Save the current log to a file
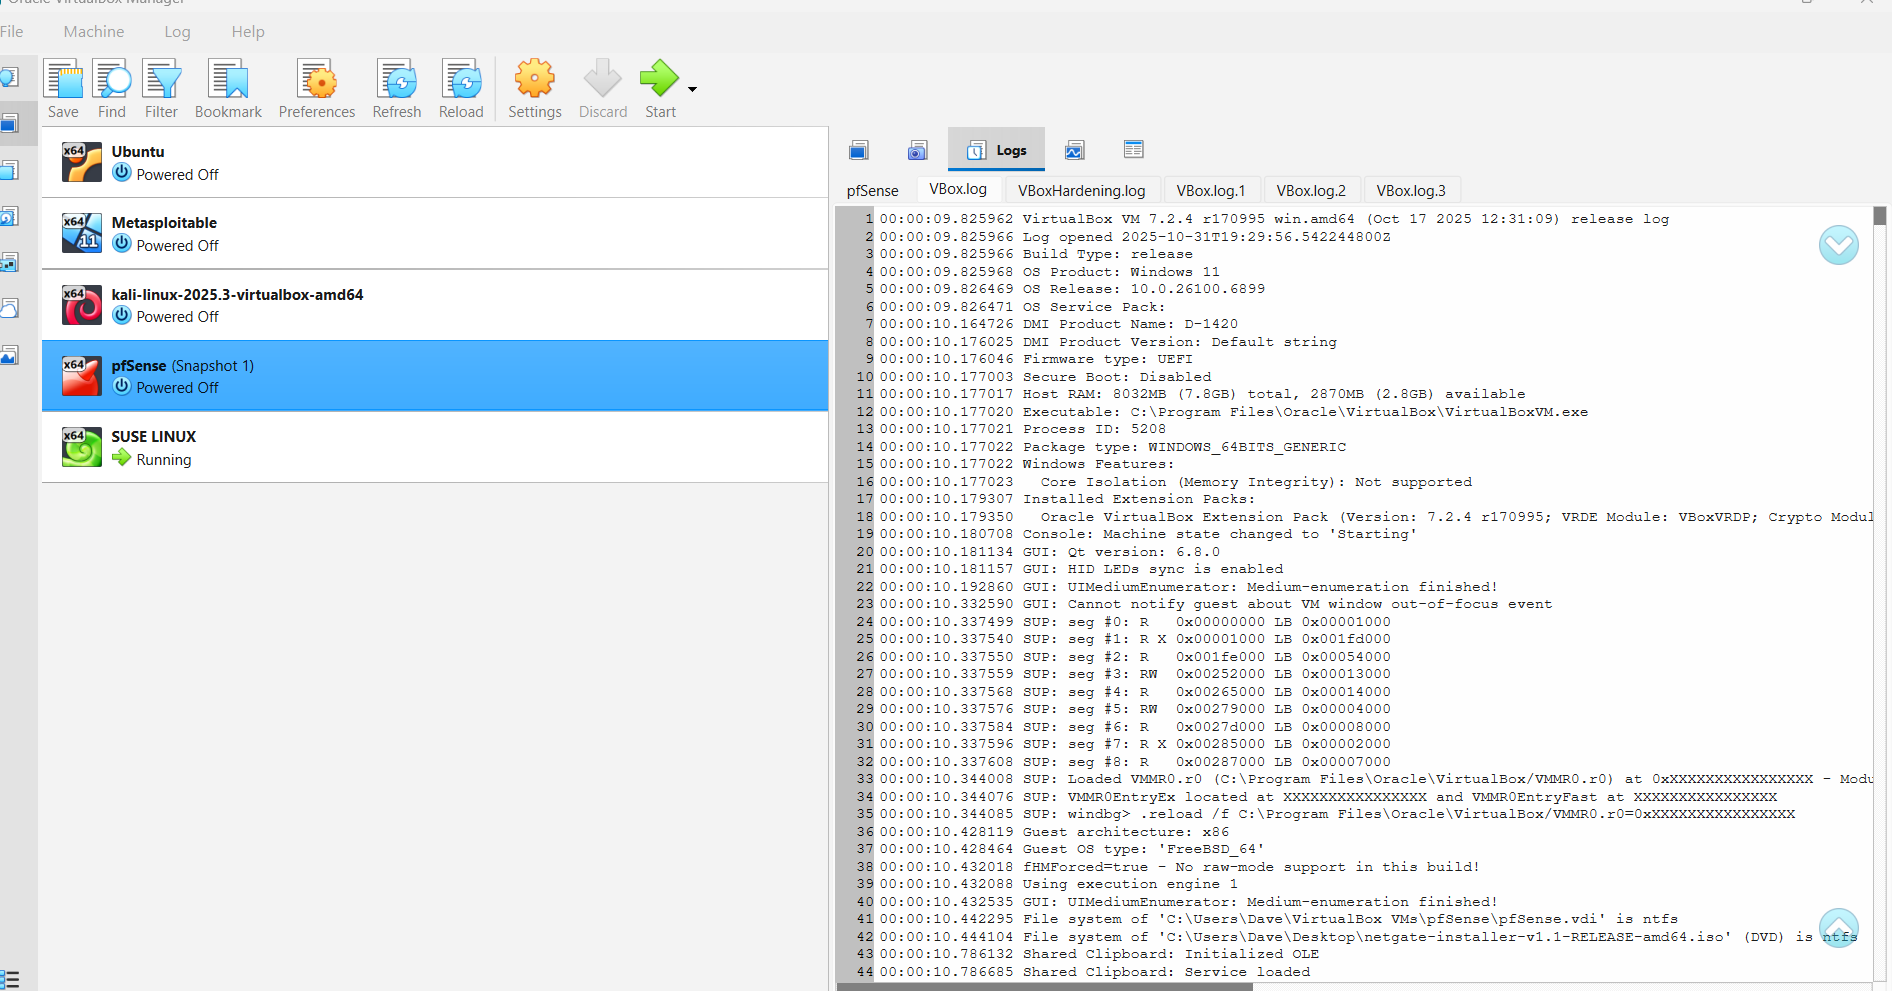1892x991 pixels. click(63, 87)
